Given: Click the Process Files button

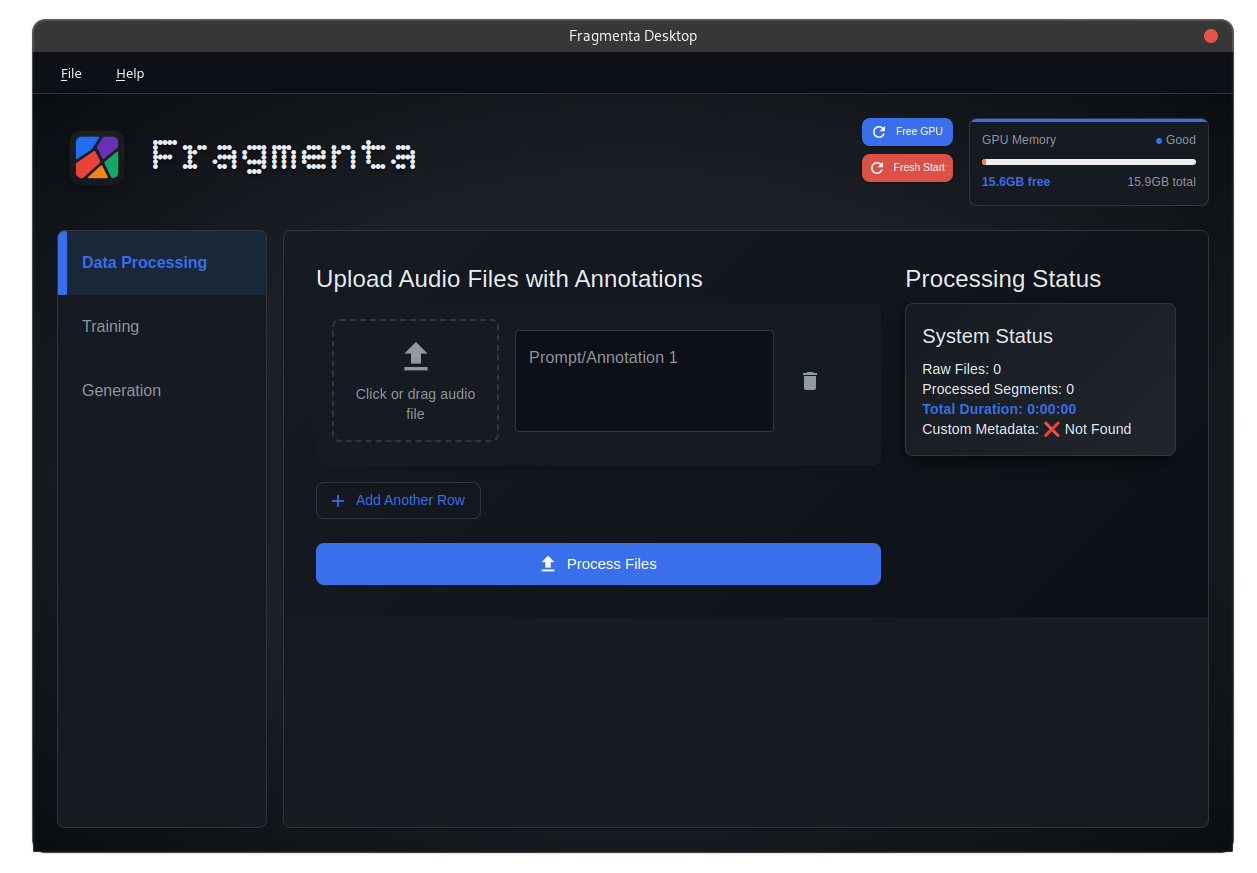Looking at the screenshot, I should 598,563.
